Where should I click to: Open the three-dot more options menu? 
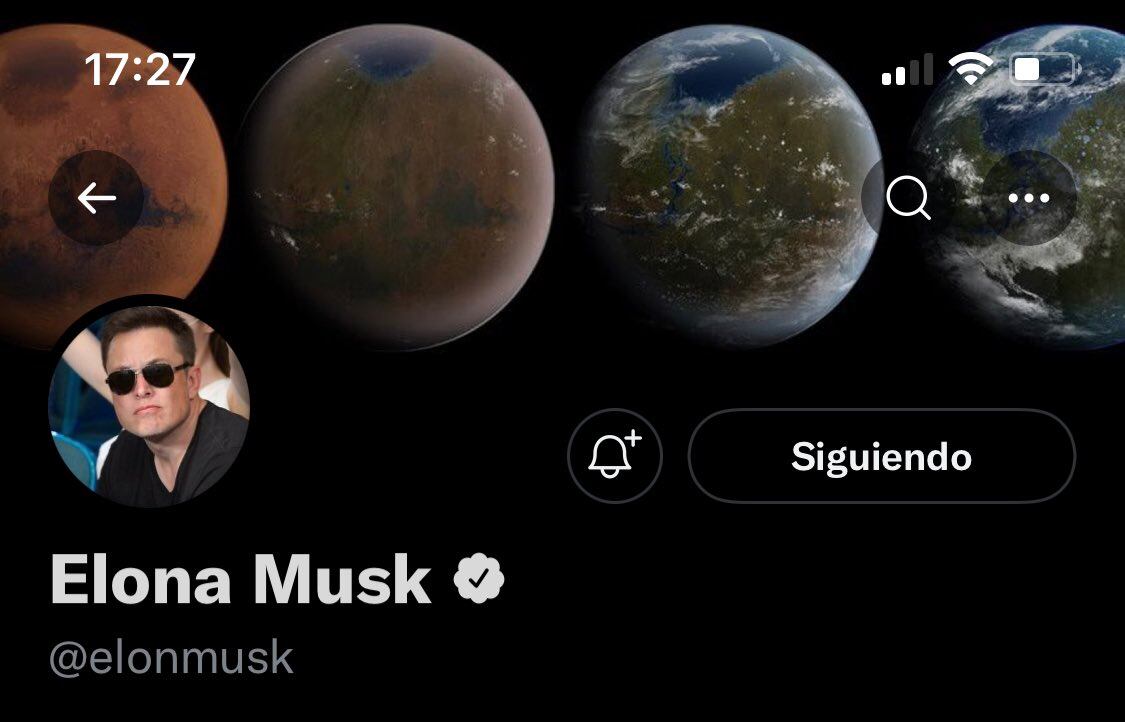click(1029, 198)
